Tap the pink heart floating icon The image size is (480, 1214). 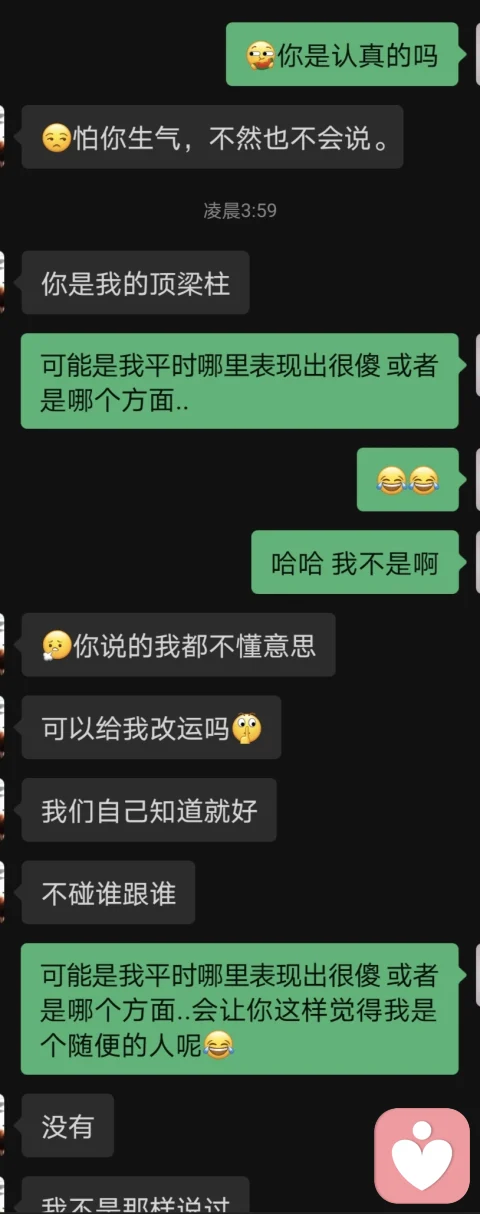[422, 1155]
